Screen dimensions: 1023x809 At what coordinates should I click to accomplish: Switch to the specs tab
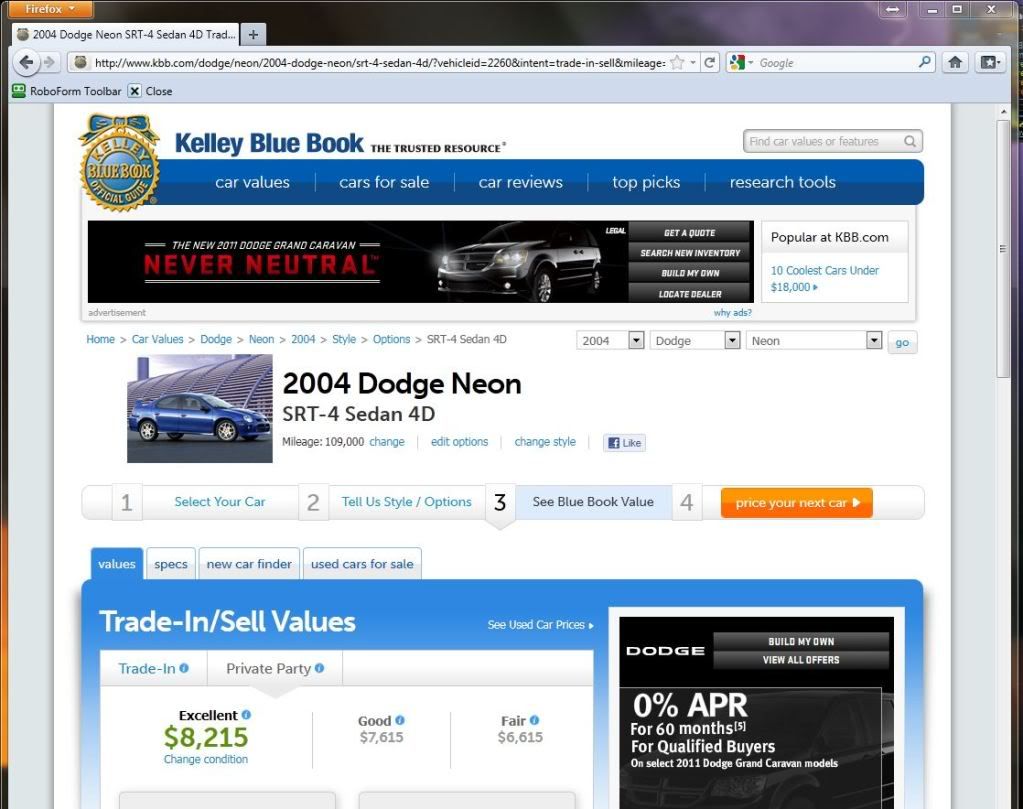(171, 564)
